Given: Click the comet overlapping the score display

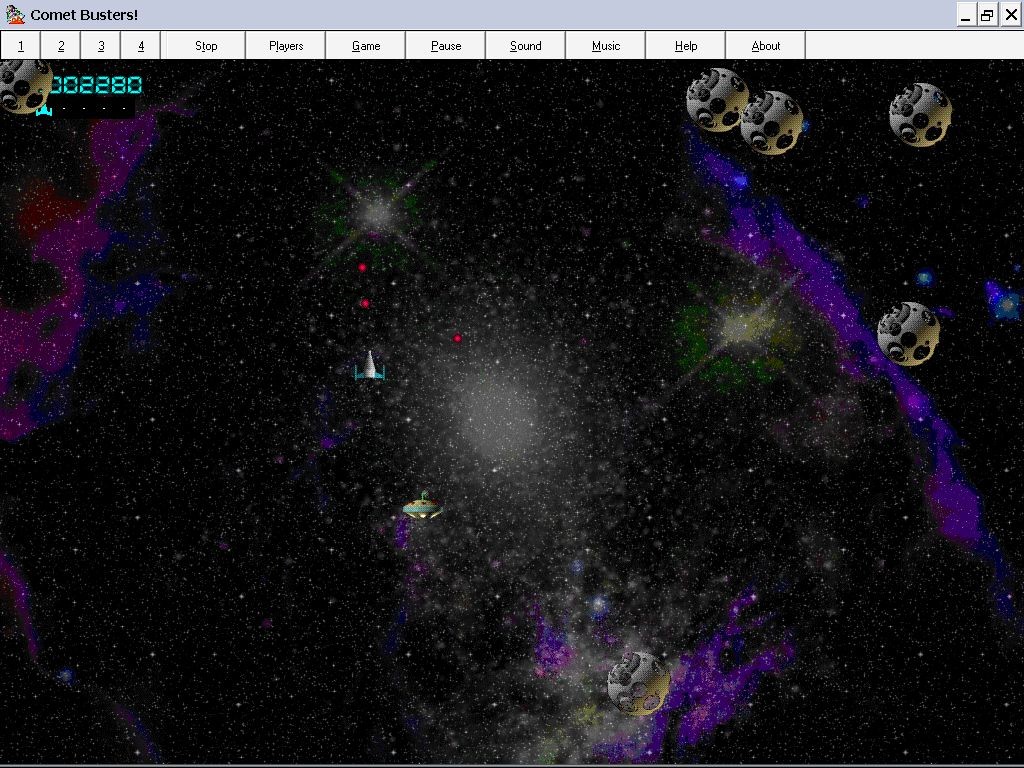Looking at the screenshot, I should tap(25, 86).
